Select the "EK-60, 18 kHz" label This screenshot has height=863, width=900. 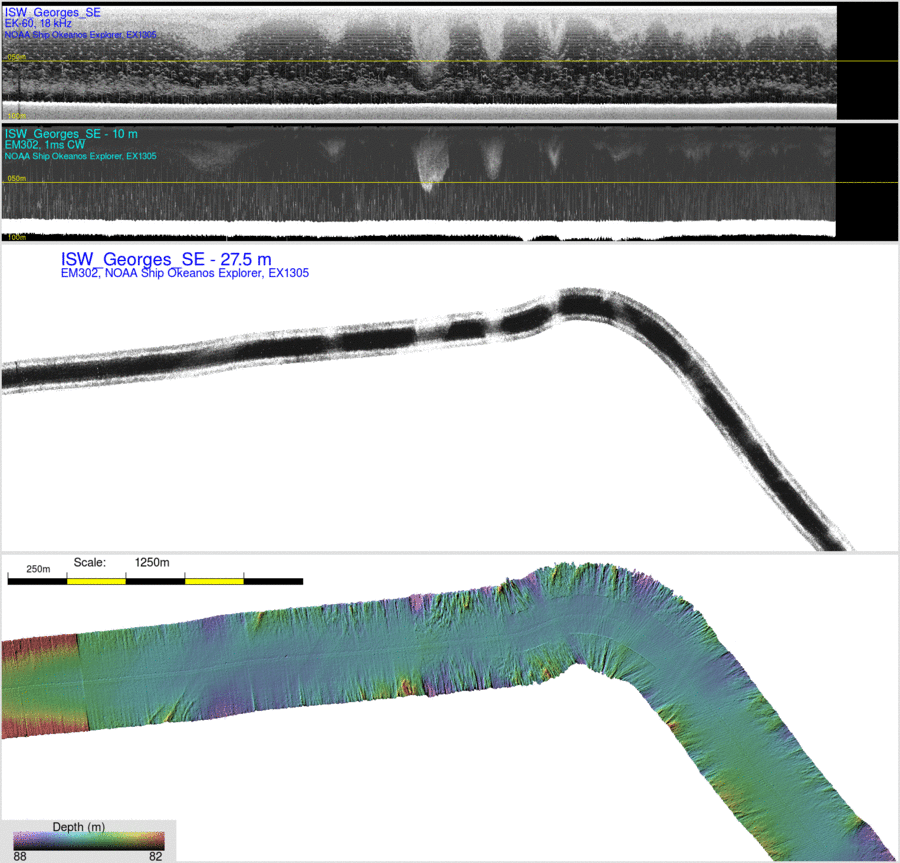tap(38, 24)
